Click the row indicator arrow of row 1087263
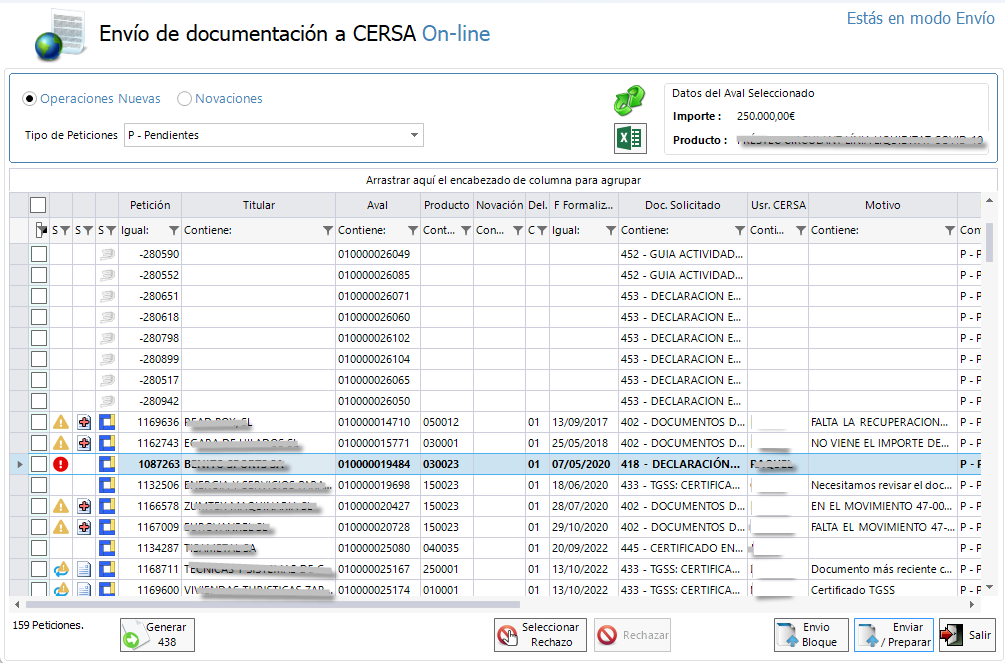Image resolution: width=1005 pixels, height=663 pixels. [x=20, y=464]
